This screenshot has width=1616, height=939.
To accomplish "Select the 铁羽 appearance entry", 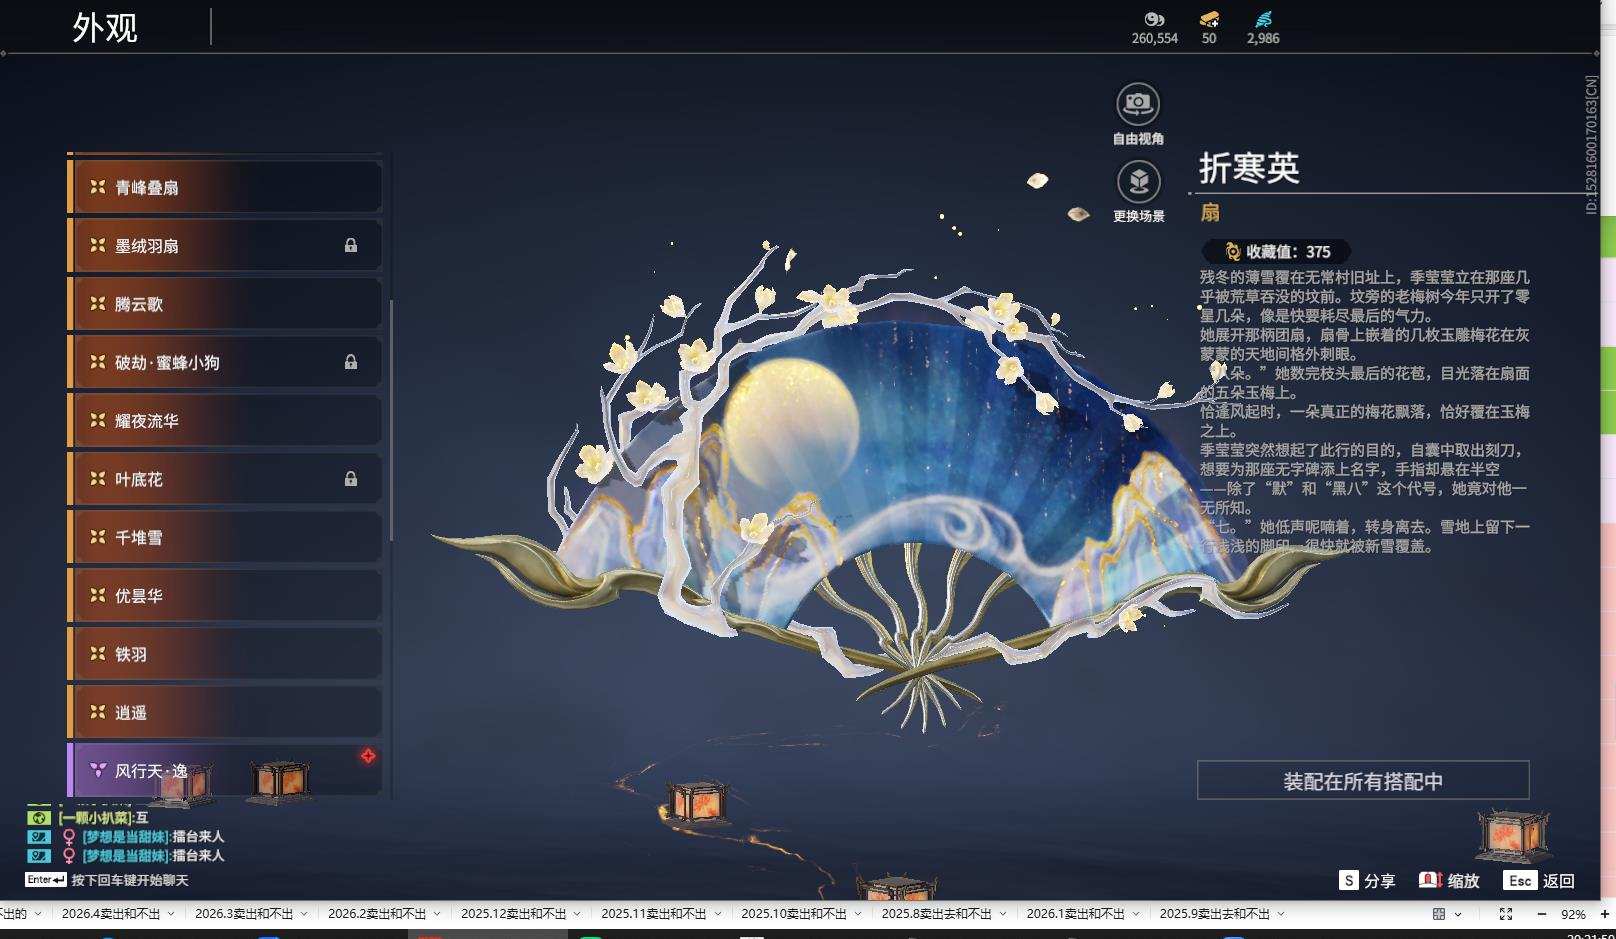I will point(225,654).
